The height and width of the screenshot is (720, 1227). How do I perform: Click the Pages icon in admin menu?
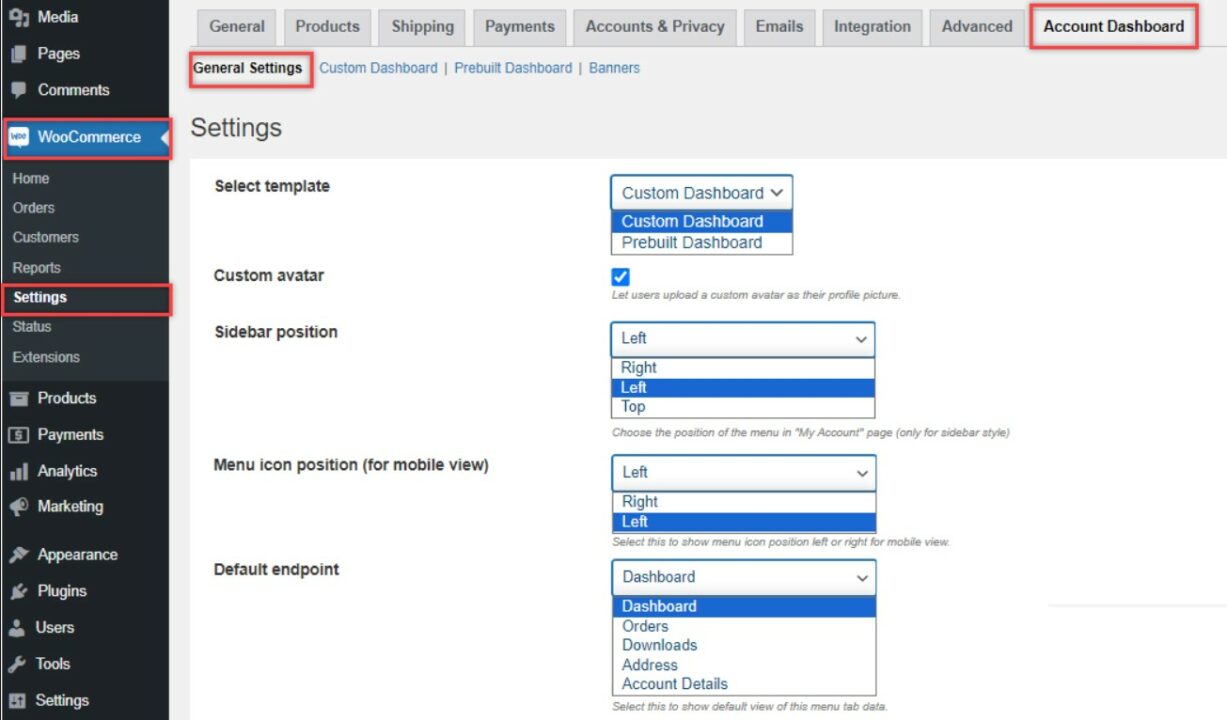[x=18, y=54]
